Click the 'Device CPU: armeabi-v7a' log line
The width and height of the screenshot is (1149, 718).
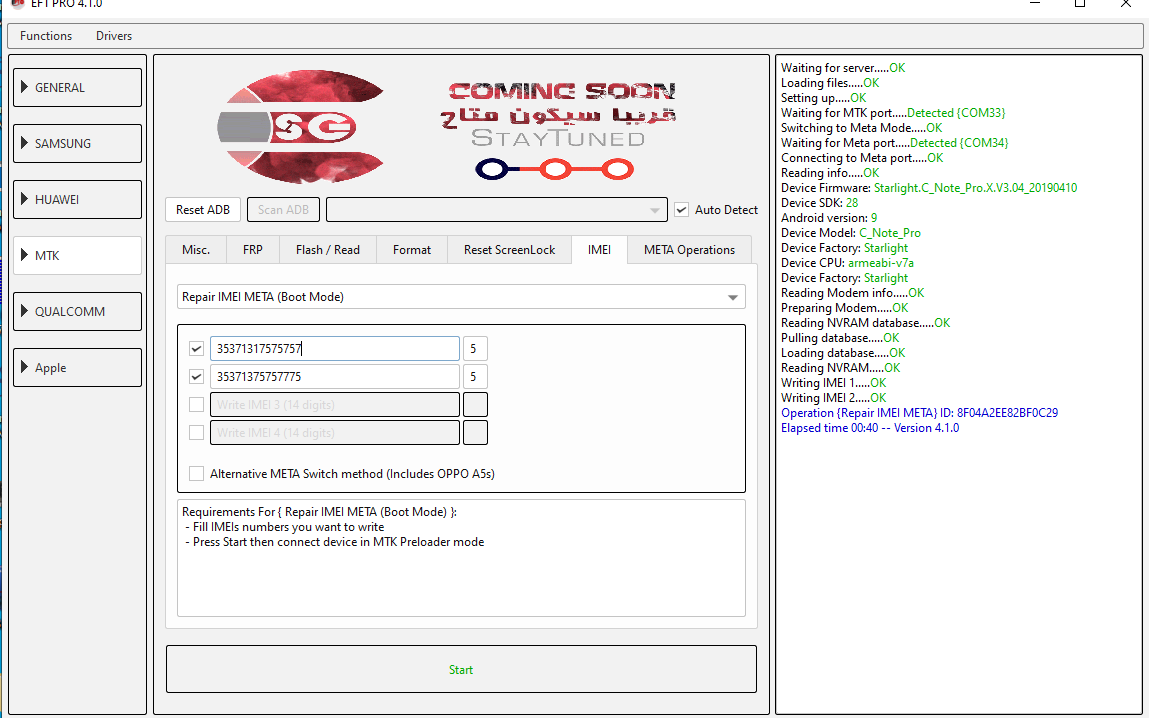pos(847,262)
